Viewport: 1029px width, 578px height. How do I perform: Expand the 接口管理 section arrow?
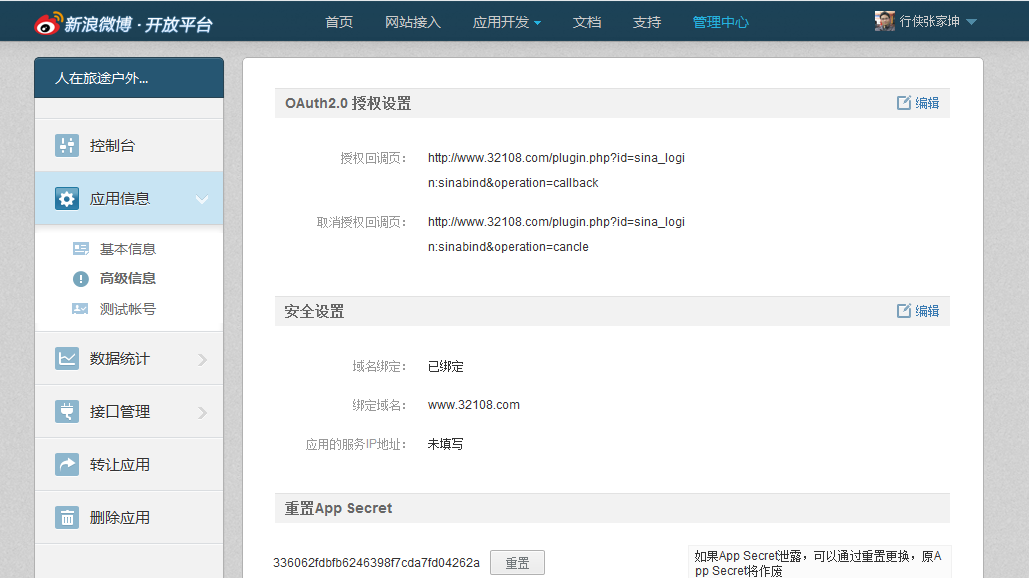pyautogui.click(x=202, y=412)
